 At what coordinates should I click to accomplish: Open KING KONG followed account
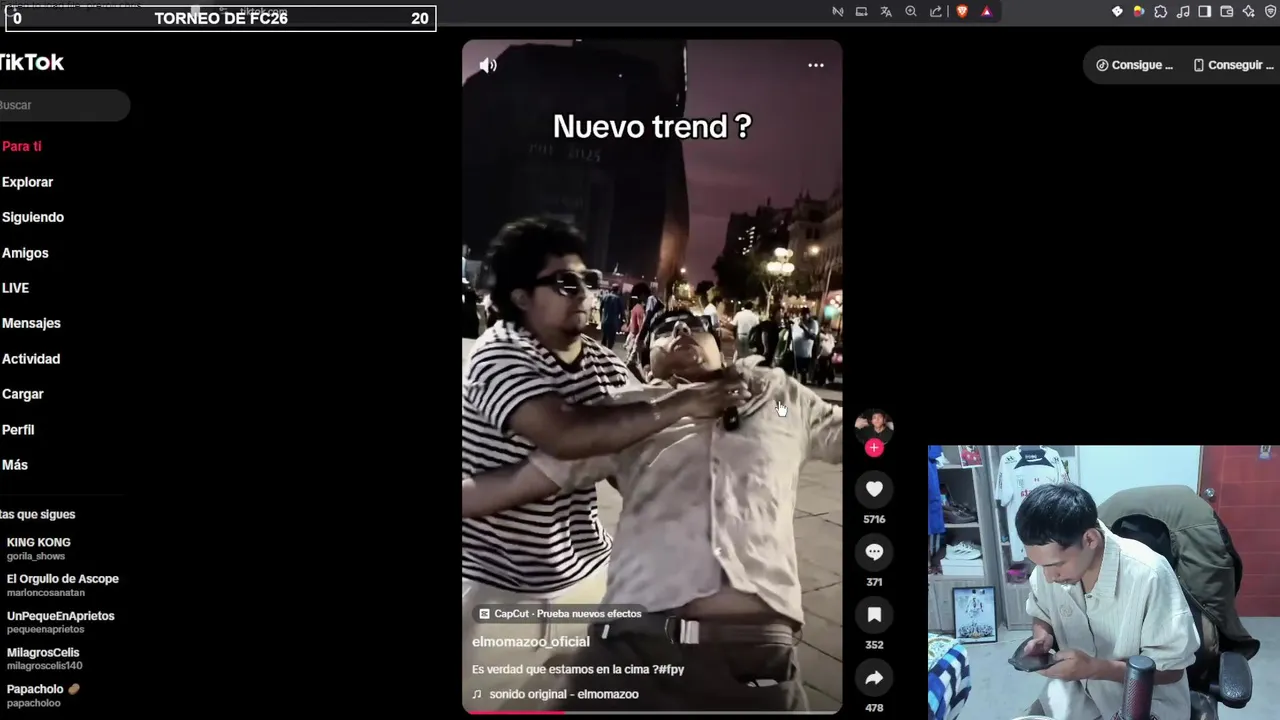tap(38, 548)
